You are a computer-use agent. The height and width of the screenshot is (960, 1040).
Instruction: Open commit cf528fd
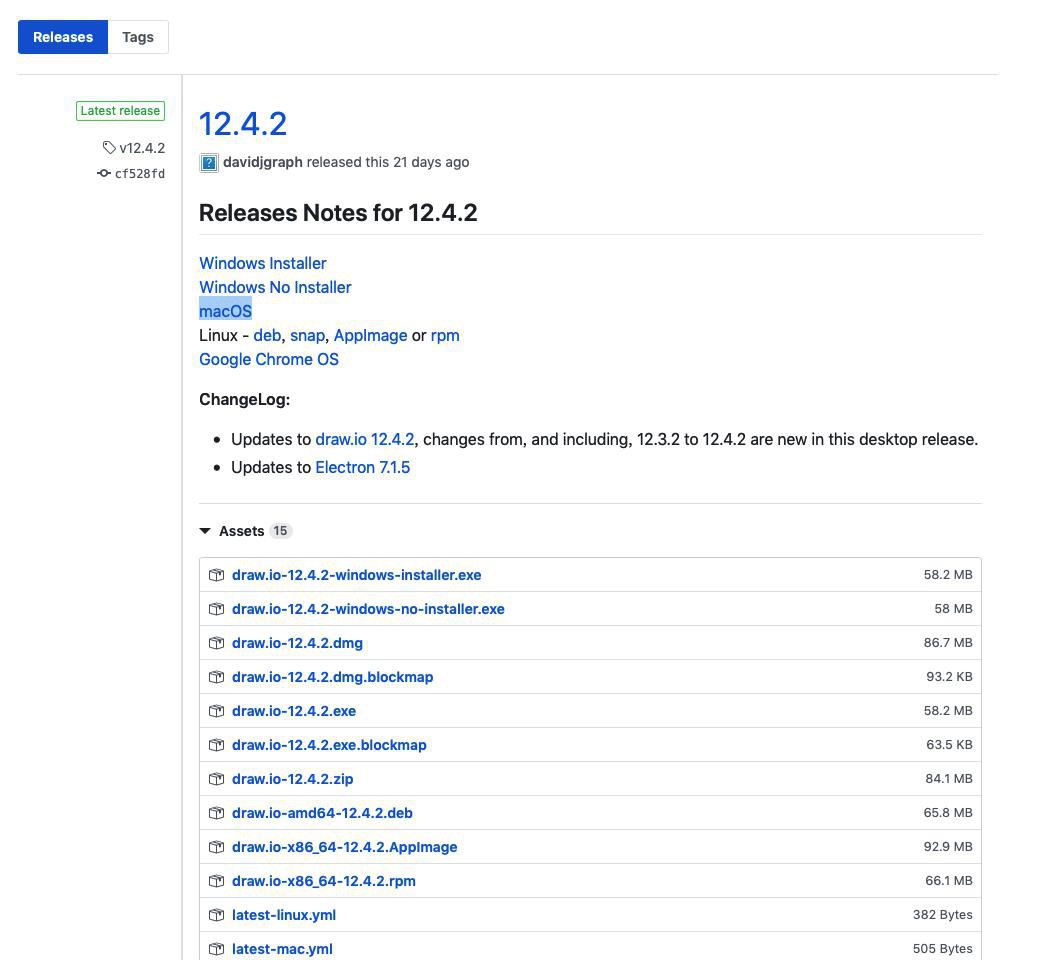(140, 174)
